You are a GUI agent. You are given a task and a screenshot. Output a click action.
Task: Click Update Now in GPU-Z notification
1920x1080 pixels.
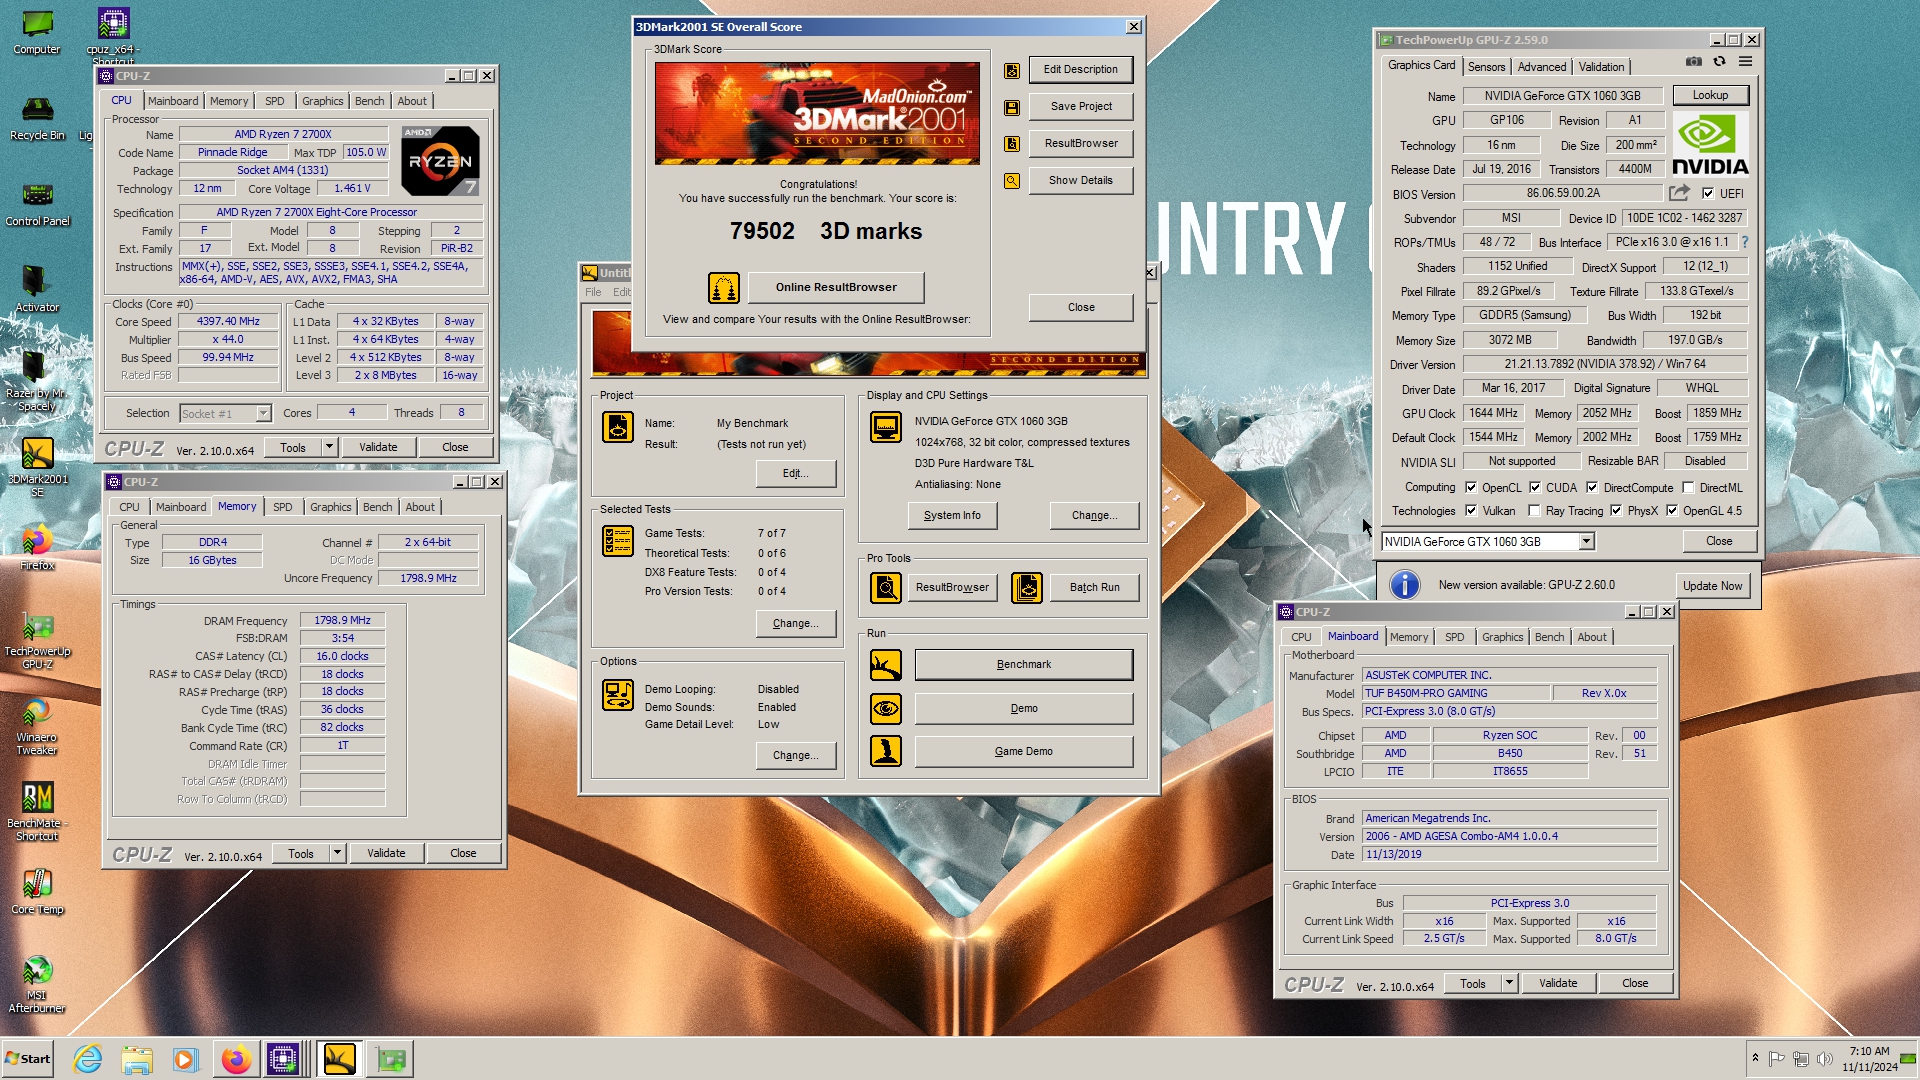point(1712,586)
